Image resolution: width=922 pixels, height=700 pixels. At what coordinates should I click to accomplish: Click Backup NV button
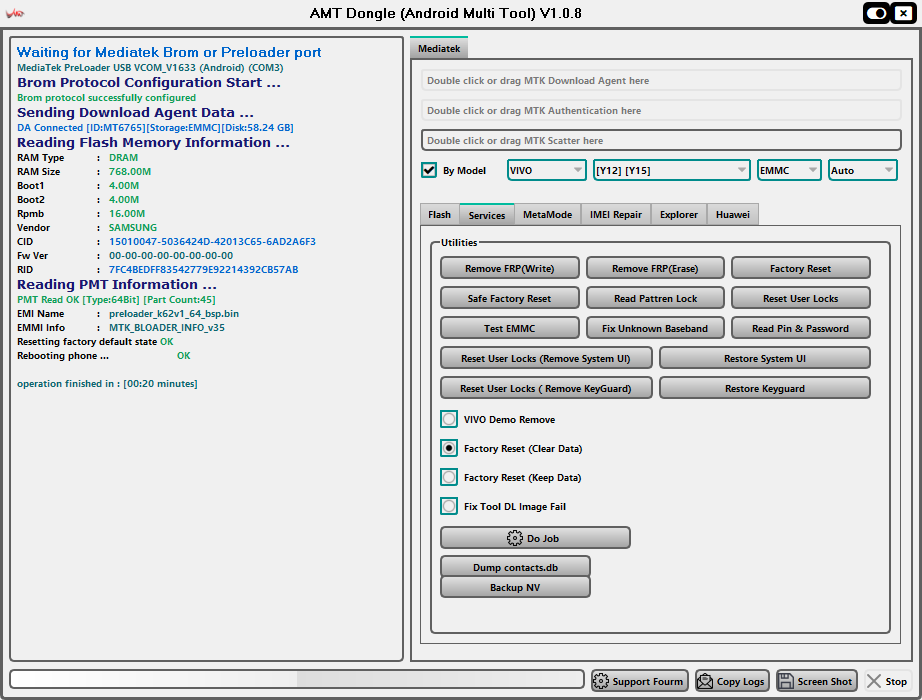(515, 587)
